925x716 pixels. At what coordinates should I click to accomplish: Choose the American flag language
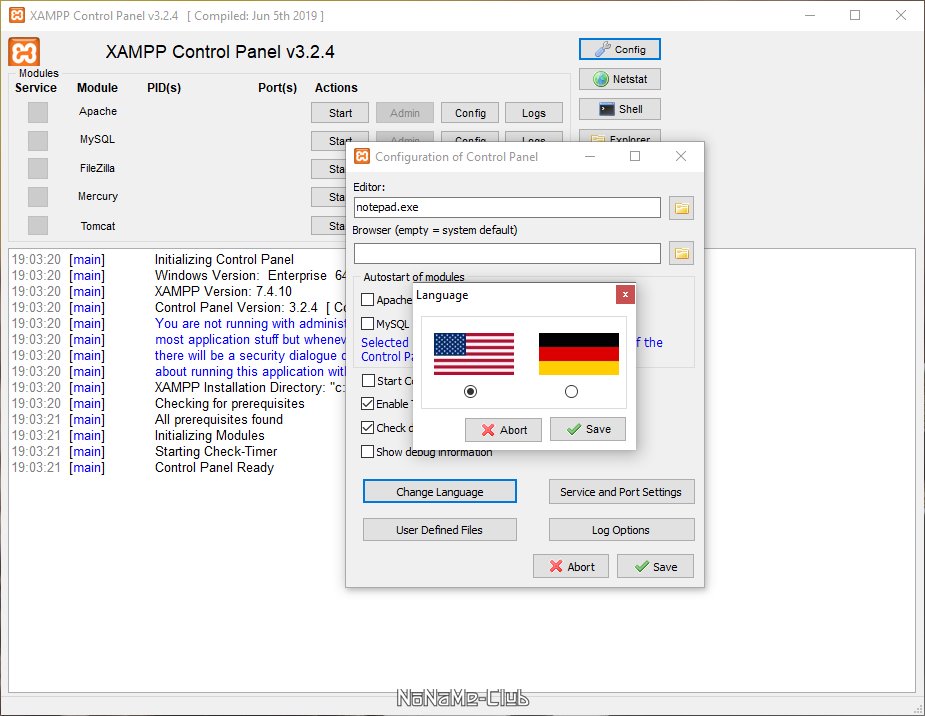tap(473, 354)
